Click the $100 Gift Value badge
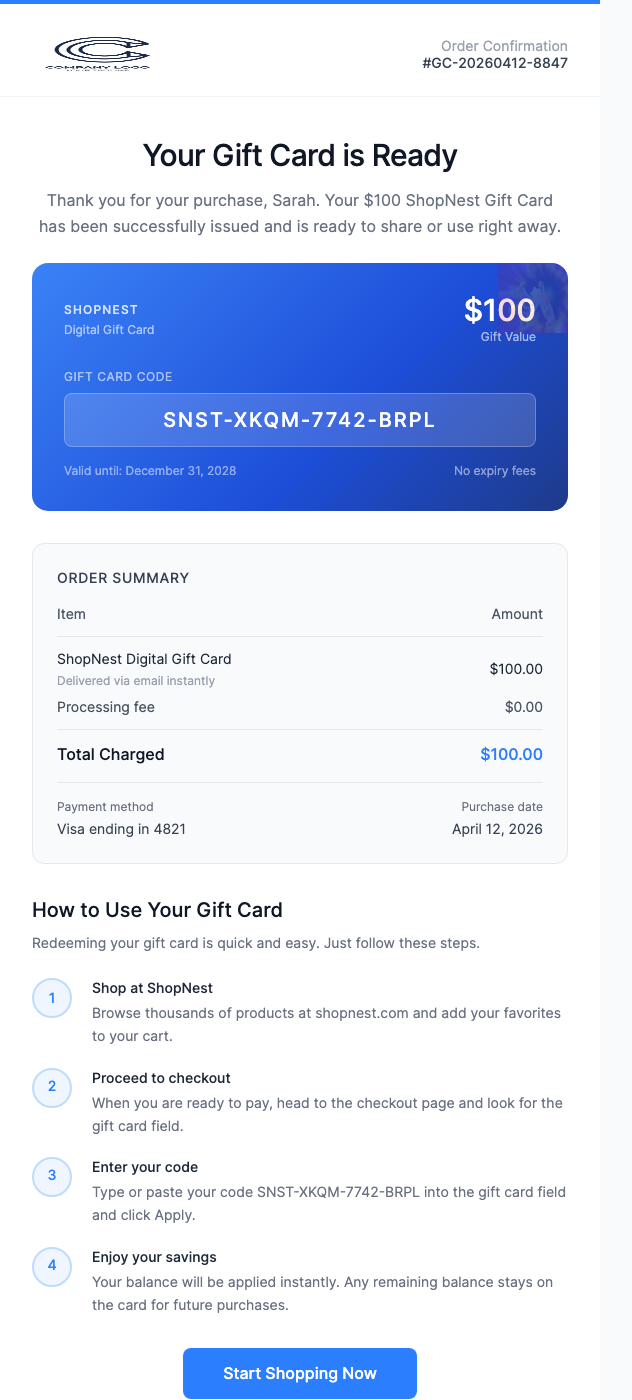This screenshot has height=1400, width=632. tap(499, 318)
